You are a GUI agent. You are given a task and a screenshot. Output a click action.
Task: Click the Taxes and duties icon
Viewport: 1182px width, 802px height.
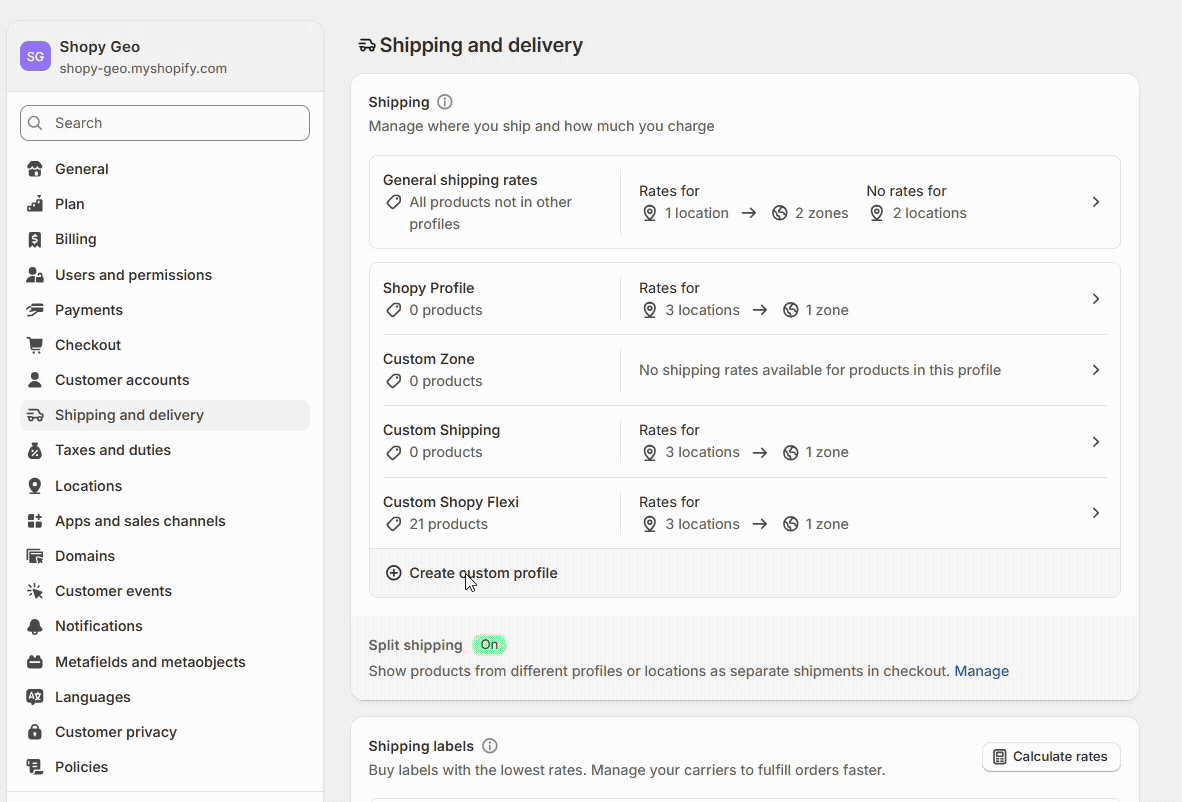click(x=35, y=450)
